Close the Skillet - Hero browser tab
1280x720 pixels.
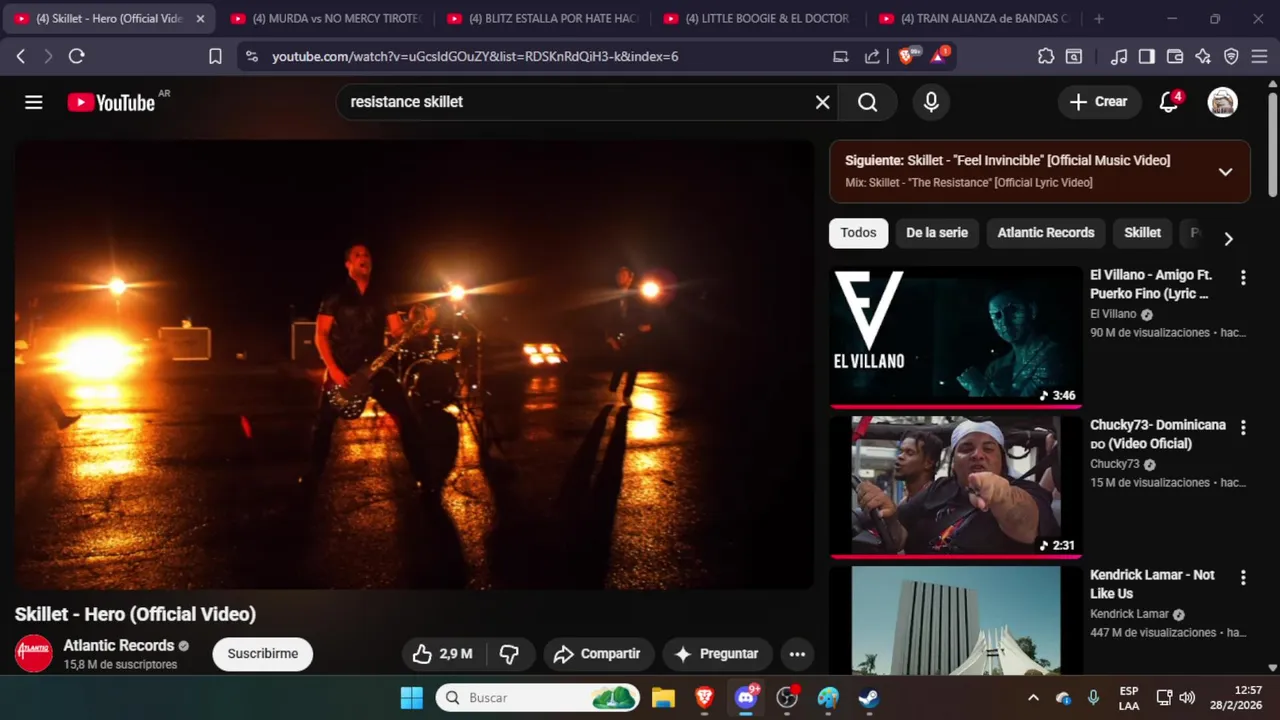pyautogui.click(x=200, y=19)
